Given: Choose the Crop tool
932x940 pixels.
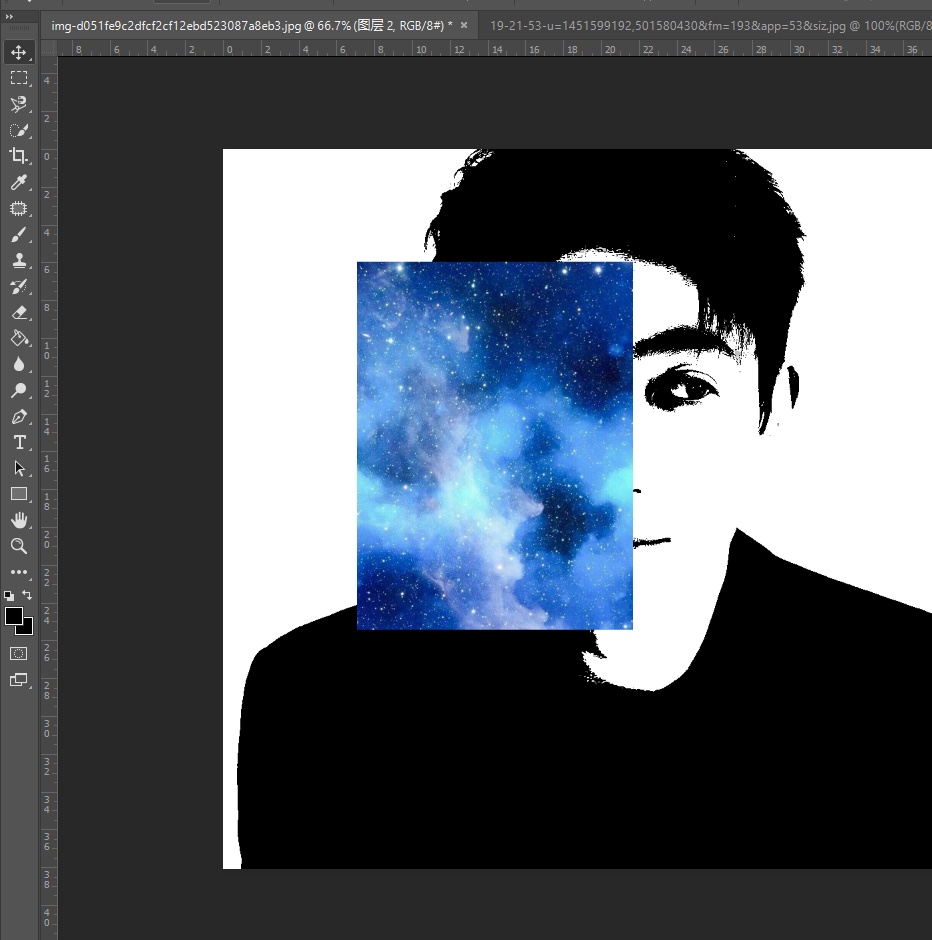Looking at the screenshot, I should 18,155.
